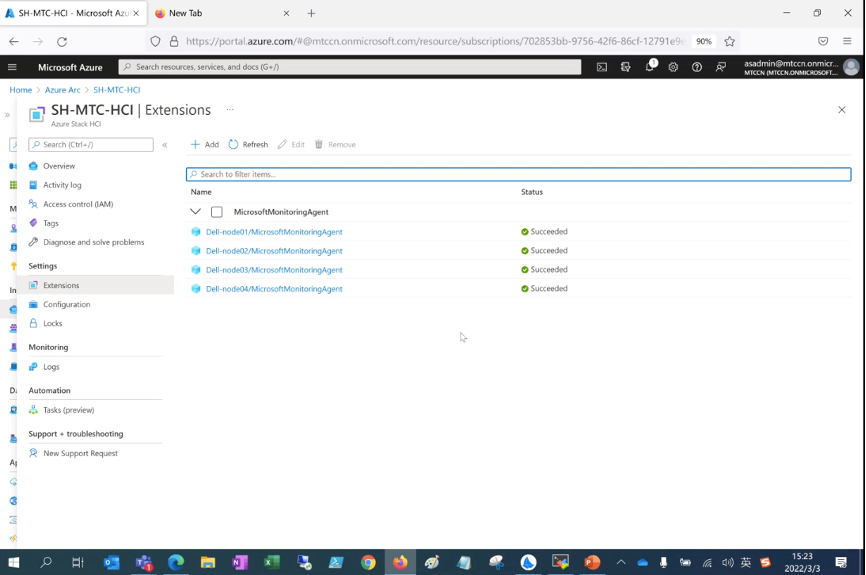The width and height of the screenshot is (866, 575).
Task: Show hidden system tray icons
Action: (x=621, y=562)
